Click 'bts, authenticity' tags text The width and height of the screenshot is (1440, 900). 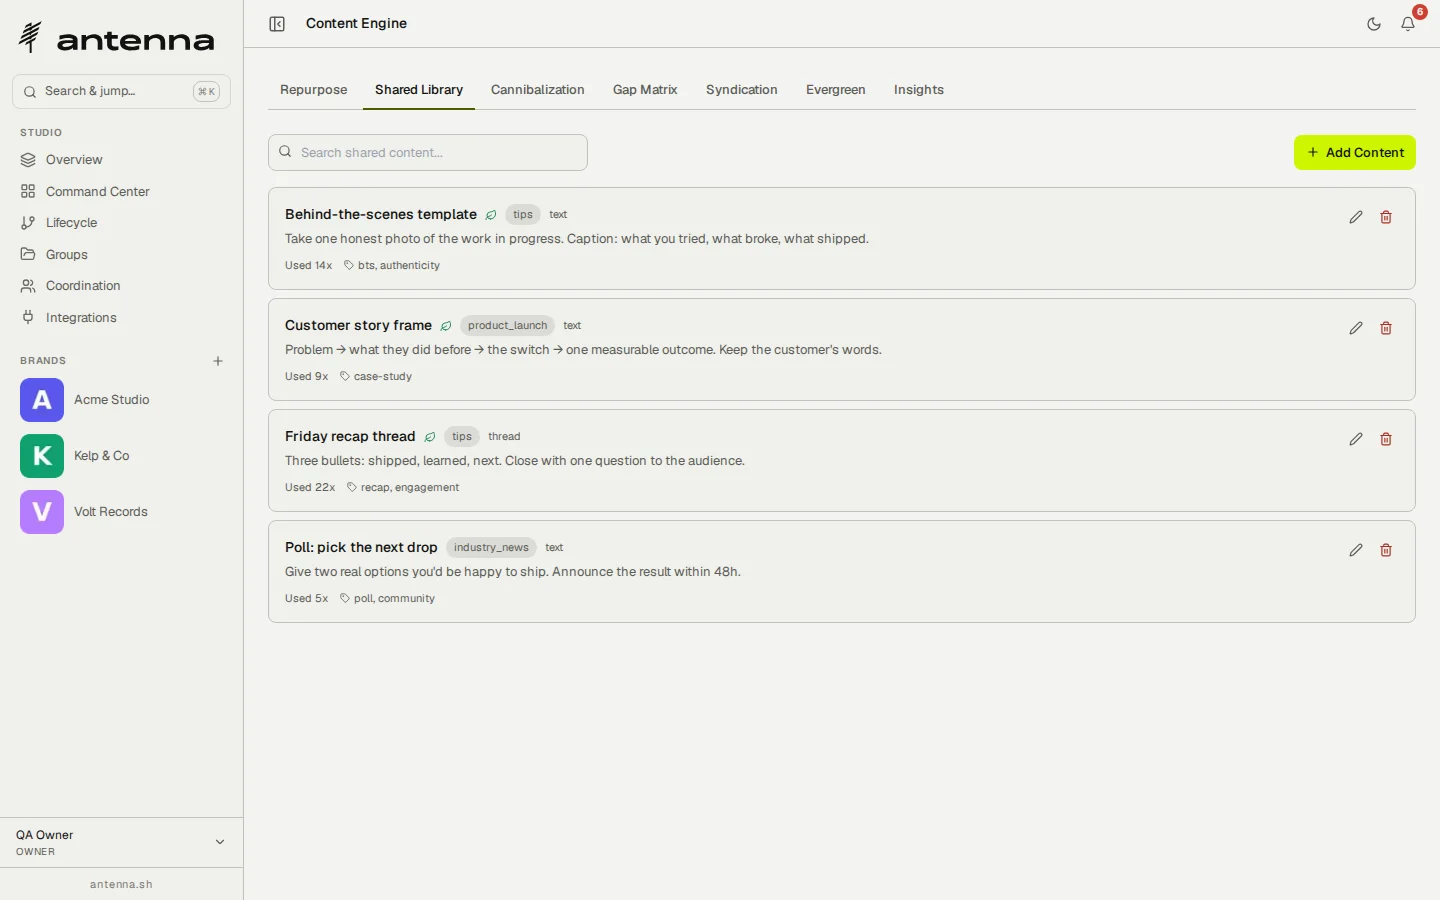click(399, 266)
